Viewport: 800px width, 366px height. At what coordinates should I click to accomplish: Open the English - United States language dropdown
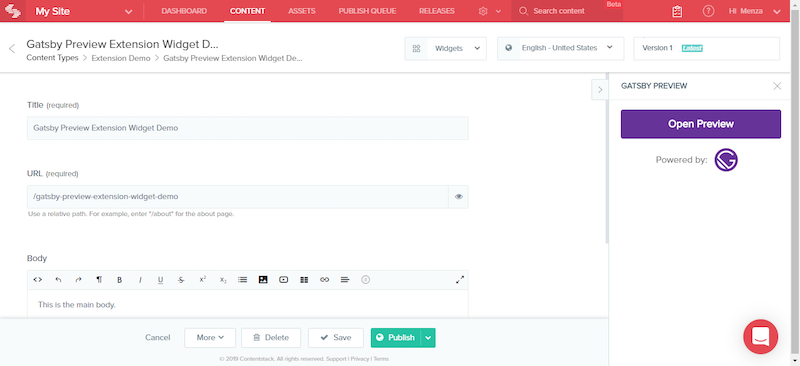pos(561,48)
